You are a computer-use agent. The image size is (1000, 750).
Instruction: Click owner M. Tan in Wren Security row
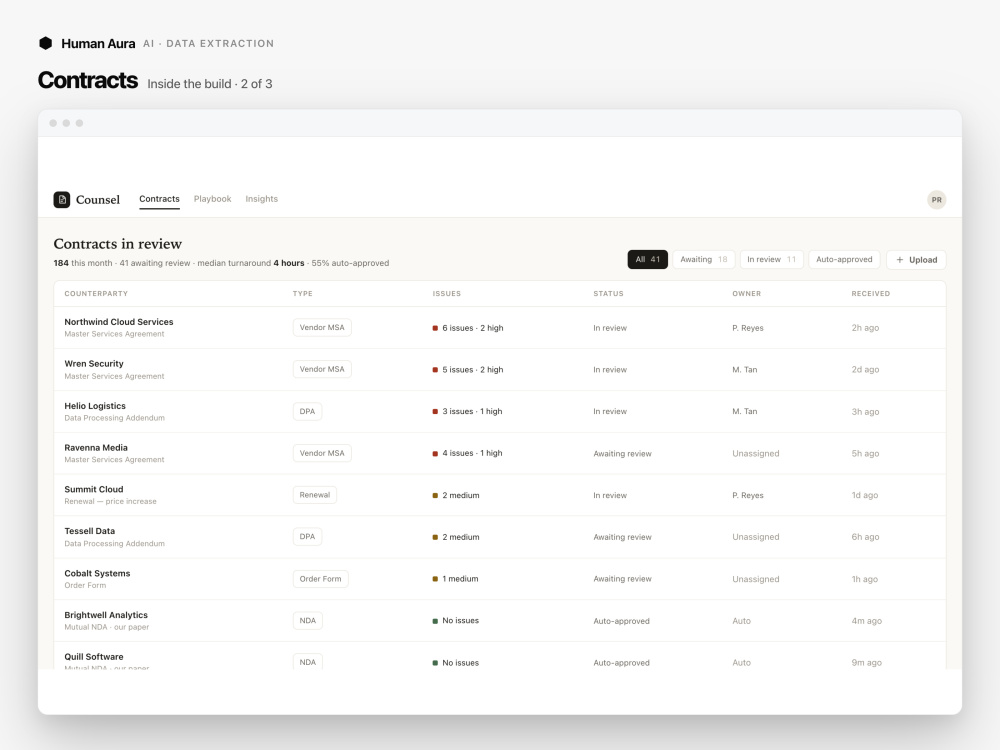tap(745, 369)
